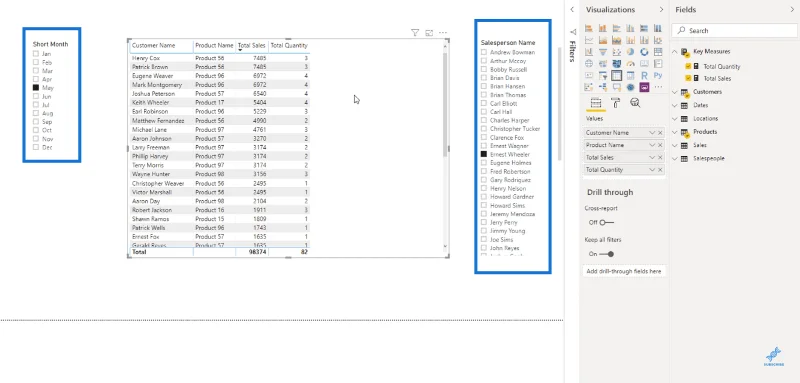This screenshot has height=383, width=800.
Task: Collapse the Visualizations pane with right chevron
Action: click(661, 10)
